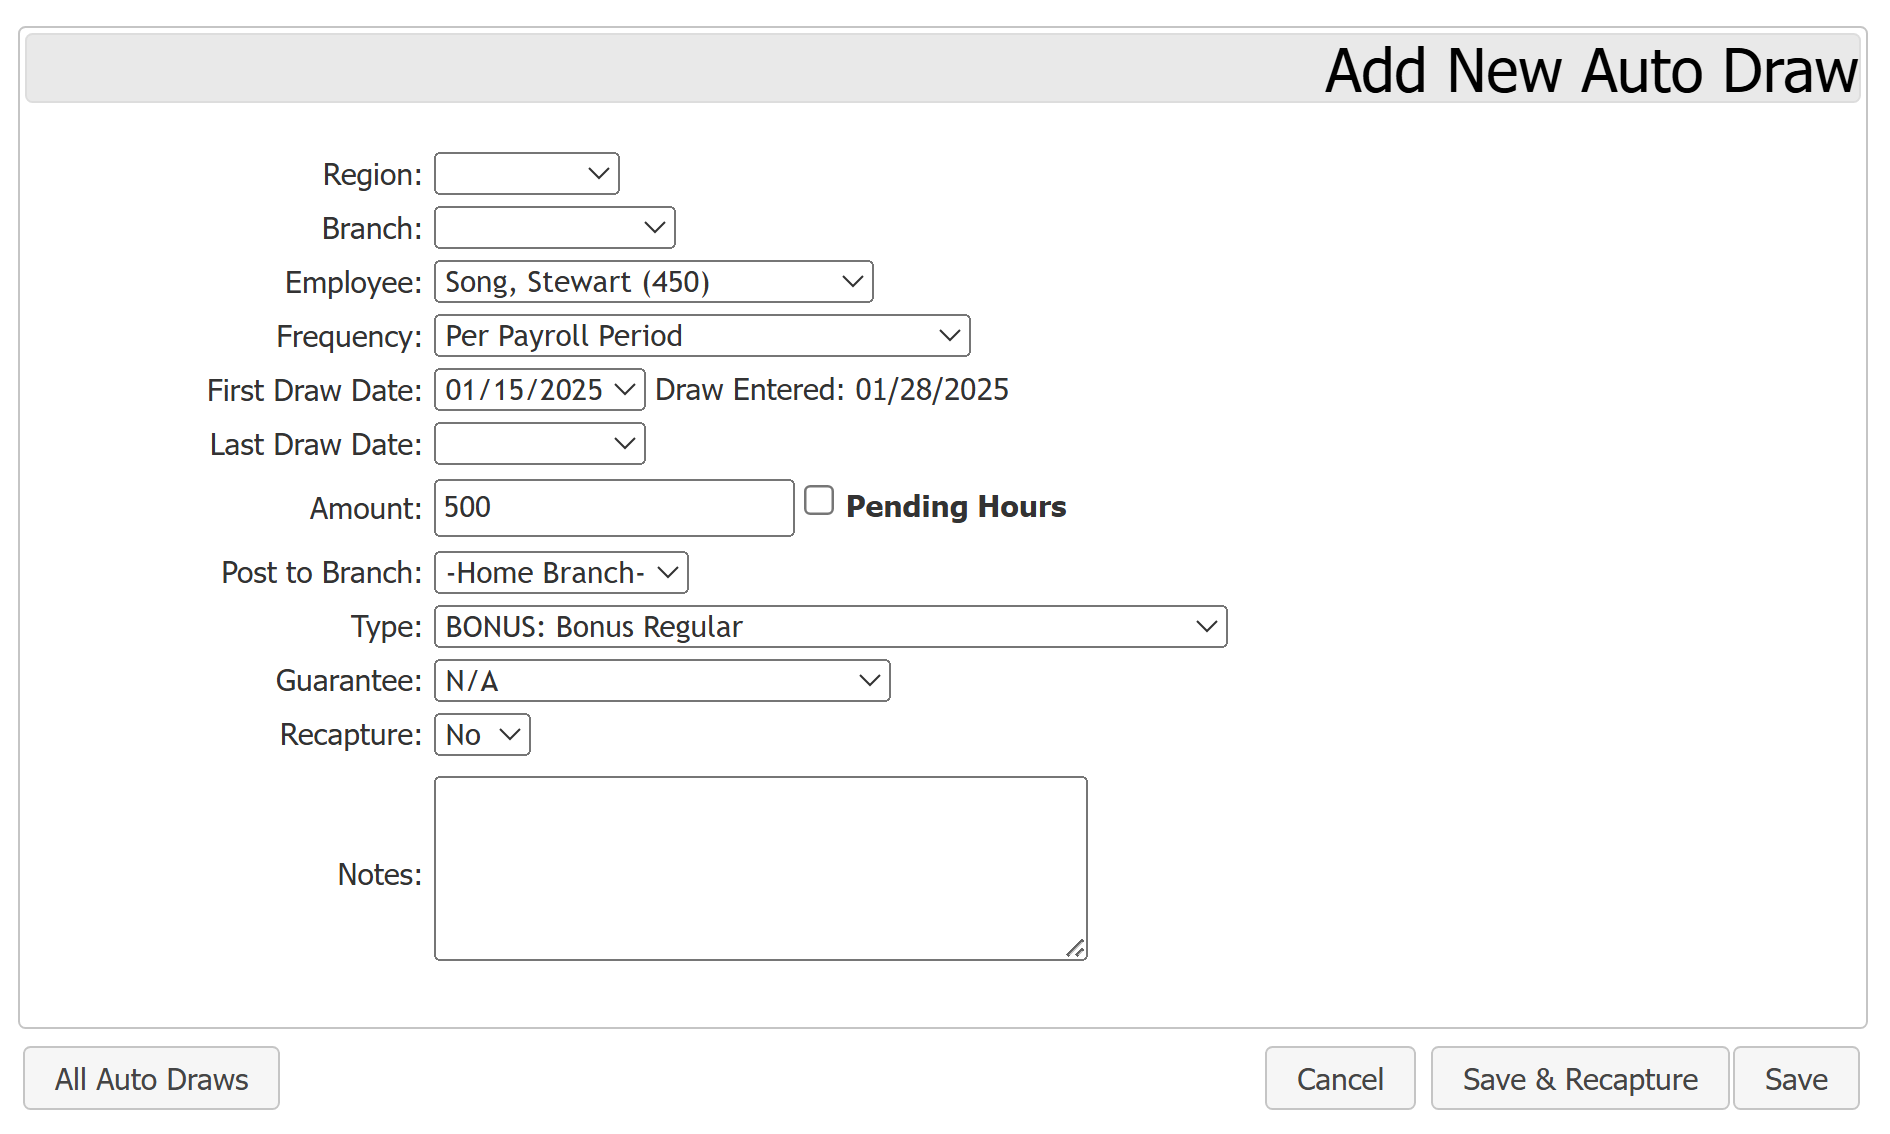Open the Guarantee dropdown set to N/A

662,681
